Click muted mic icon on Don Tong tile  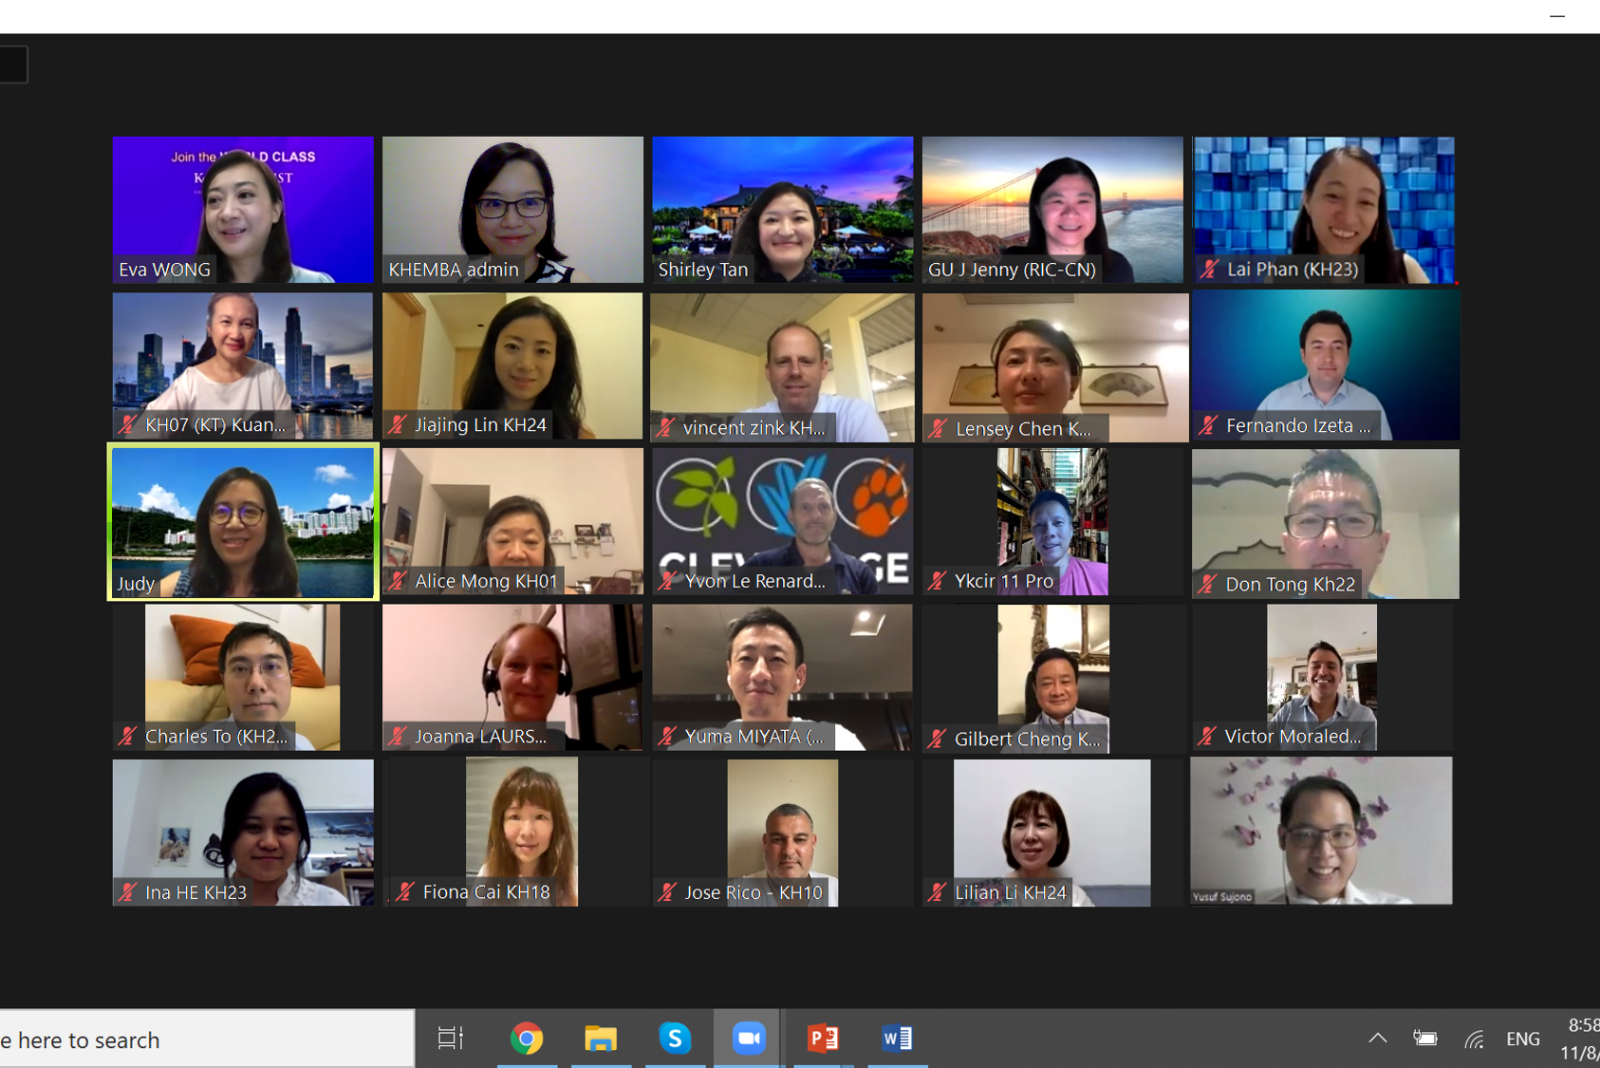(1209, 584)
